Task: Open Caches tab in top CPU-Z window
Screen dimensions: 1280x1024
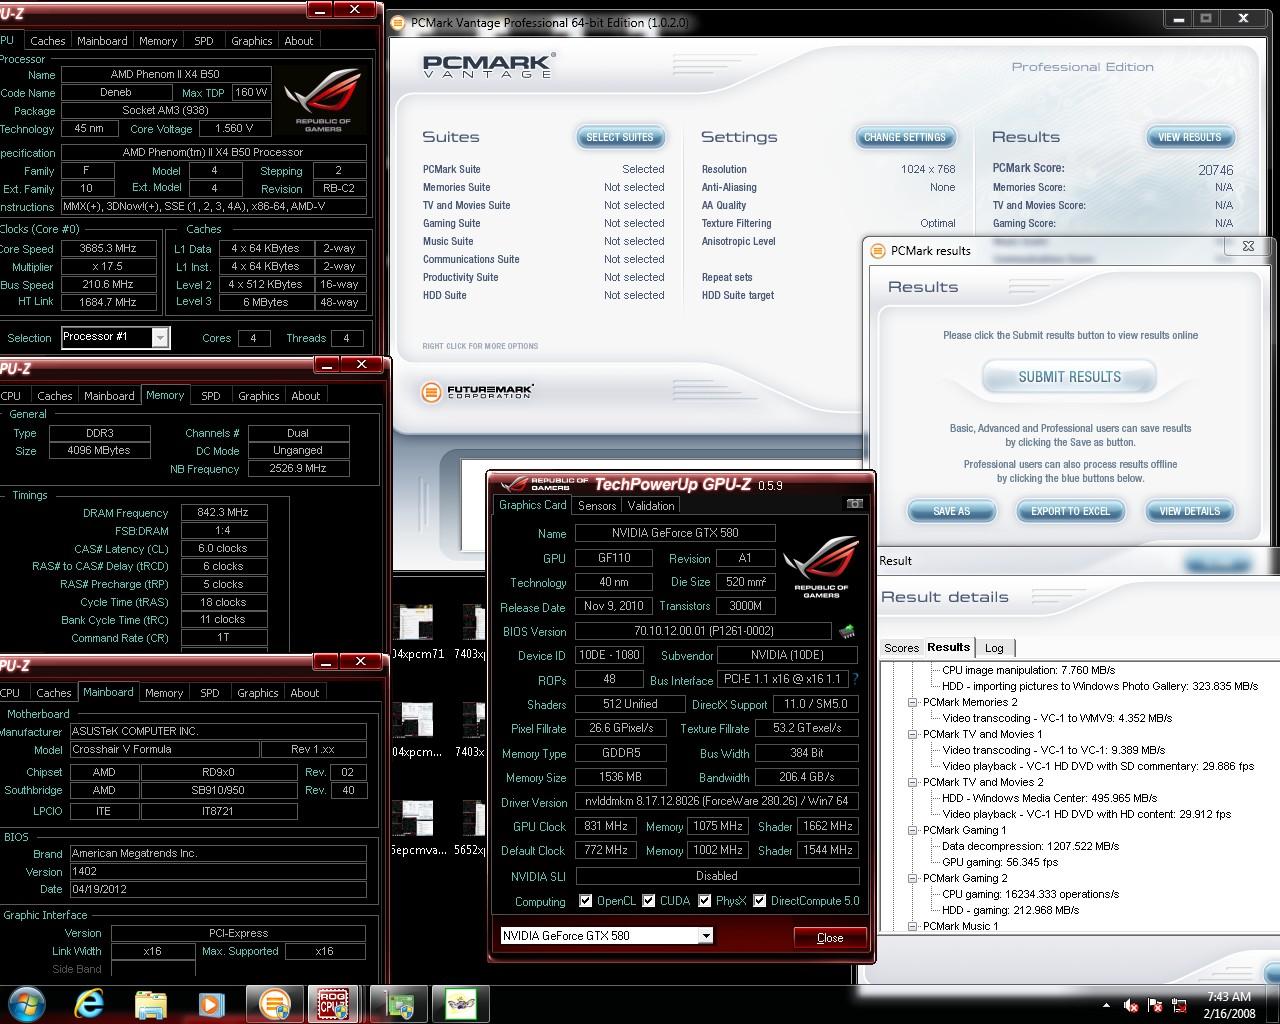Action: (47, 41)
